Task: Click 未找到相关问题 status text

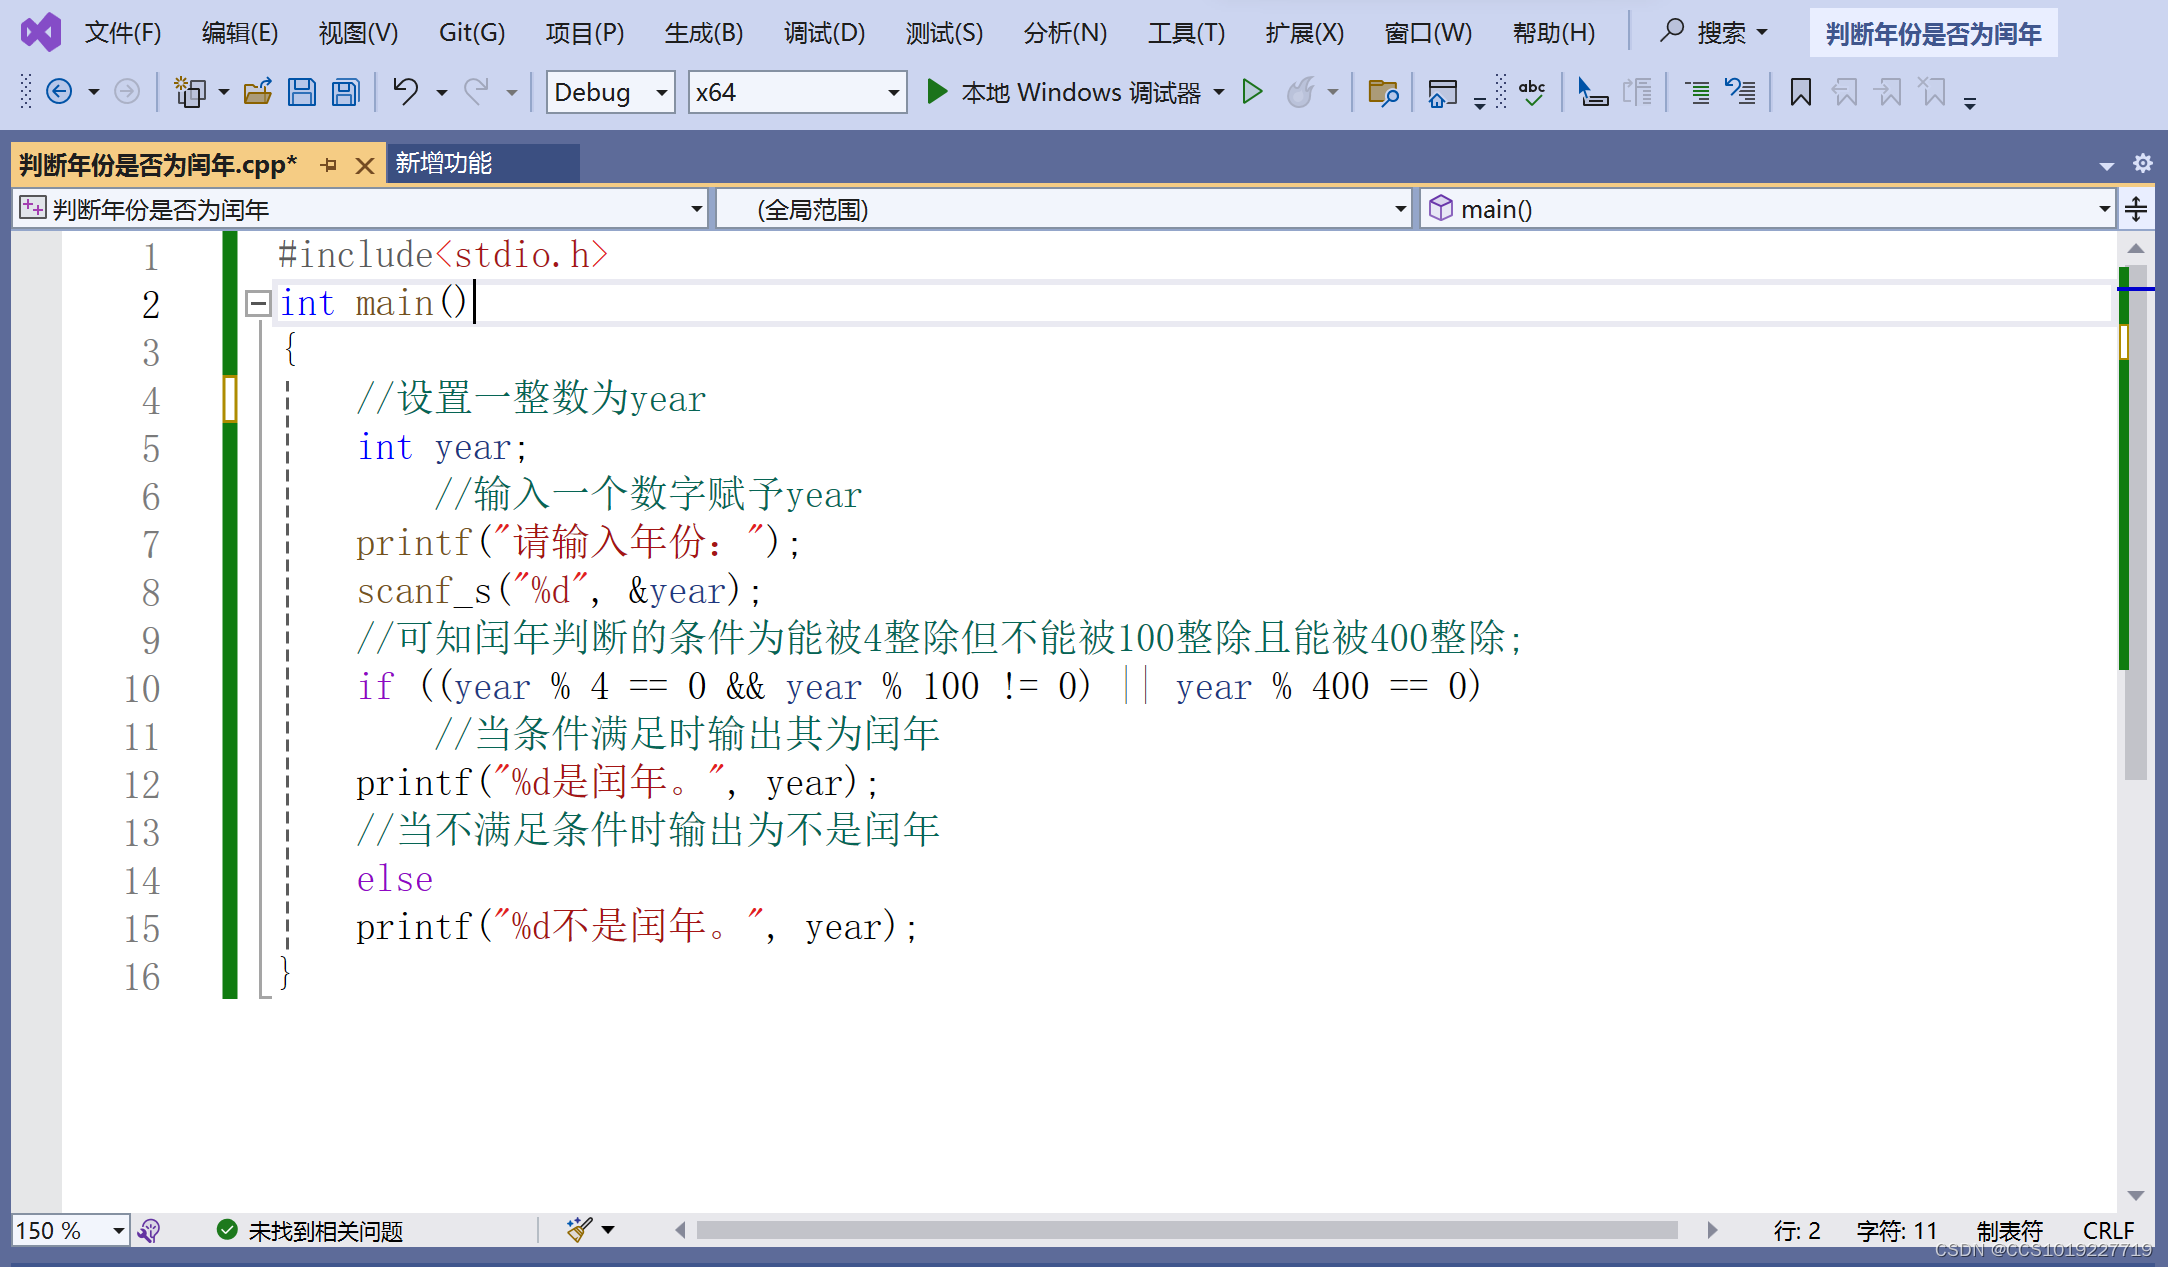Action: (x=325, y=1231)
